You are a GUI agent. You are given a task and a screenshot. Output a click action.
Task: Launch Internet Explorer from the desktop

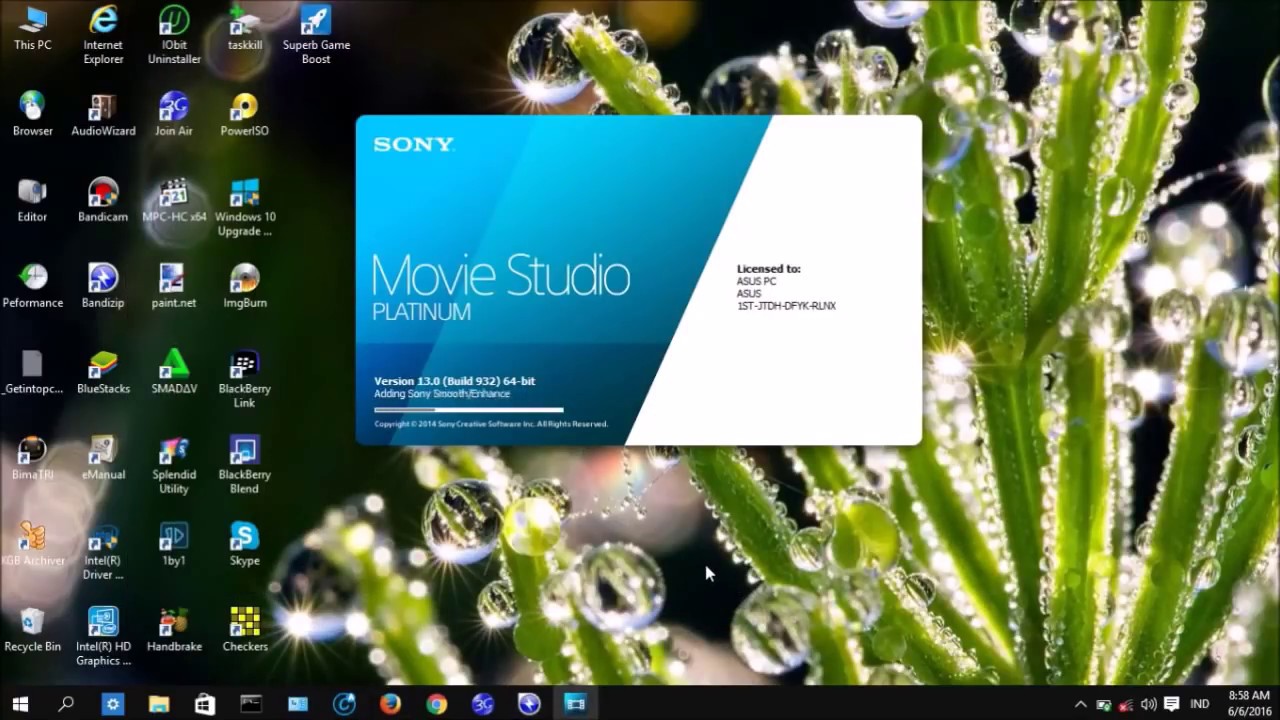[x=103, y=35]
